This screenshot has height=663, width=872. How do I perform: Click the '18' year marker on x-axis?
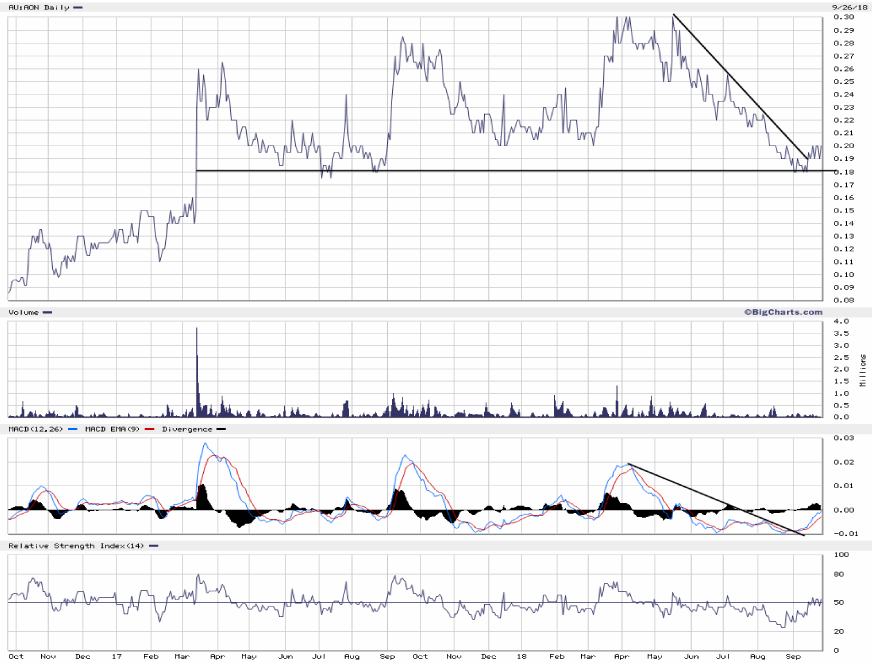coord(524,657)
